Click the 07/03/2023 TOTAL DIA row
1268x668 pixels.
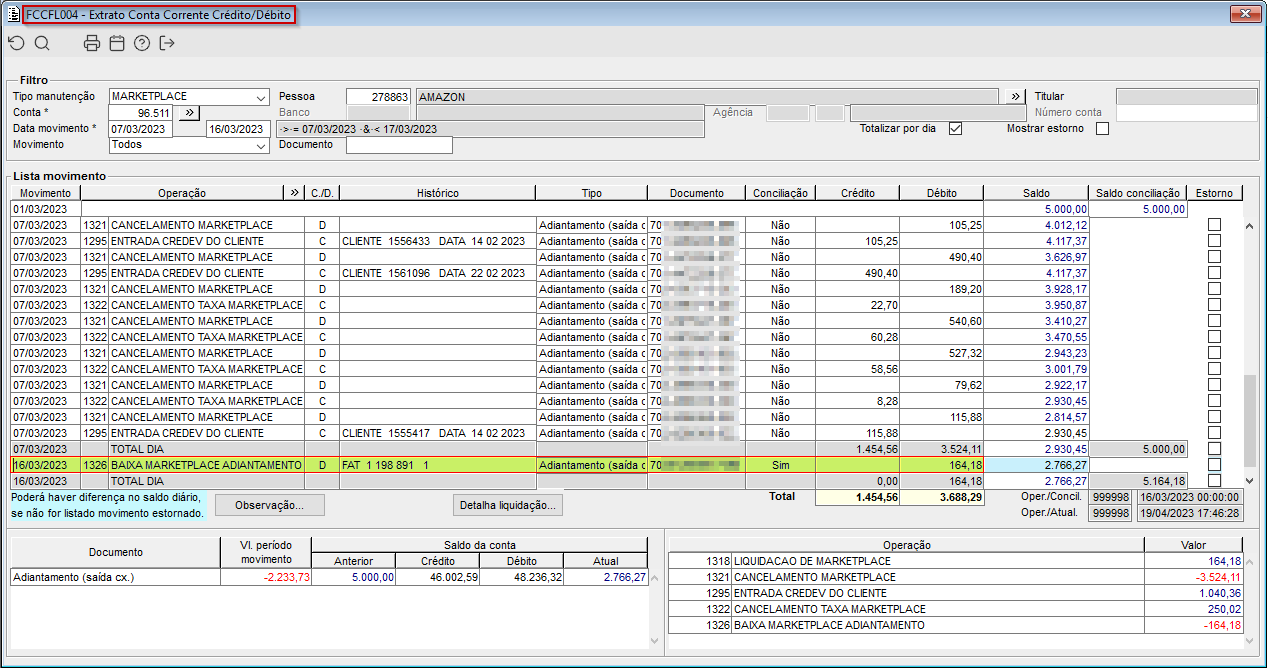point(626,449)
